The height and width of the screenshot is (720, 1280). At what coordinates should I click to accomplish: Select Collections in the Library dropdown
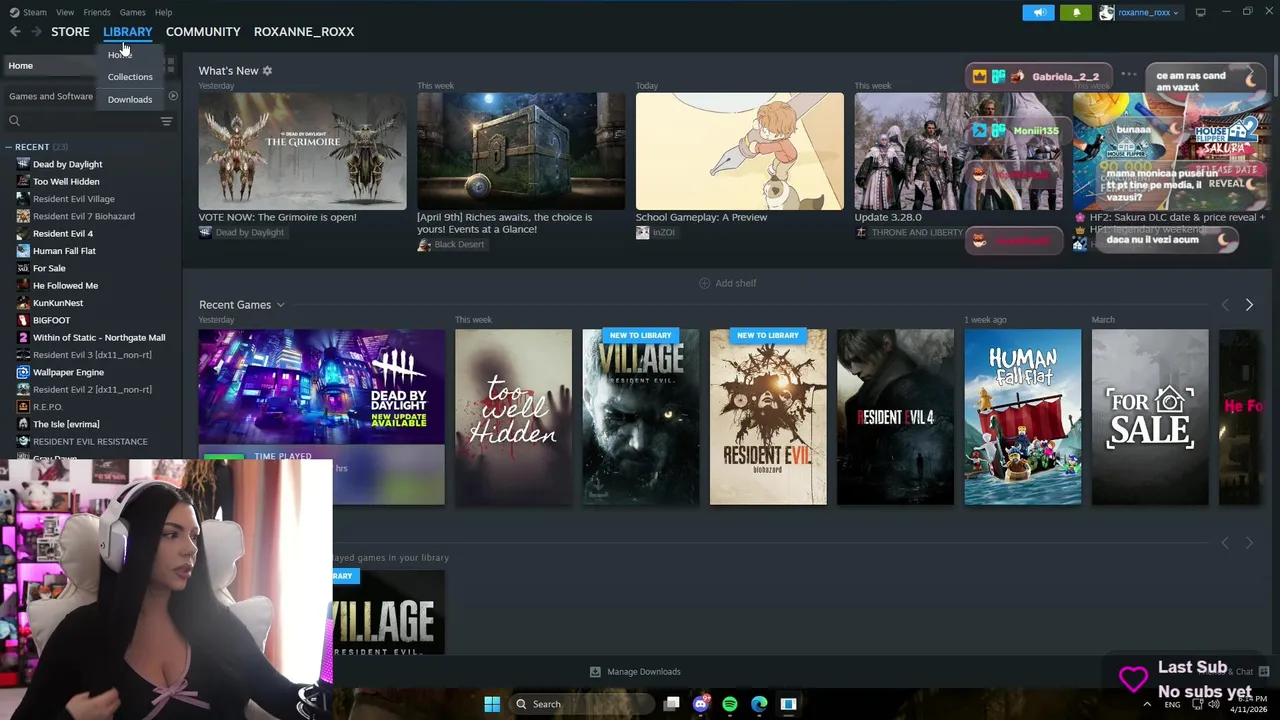(x=130, y=77)
